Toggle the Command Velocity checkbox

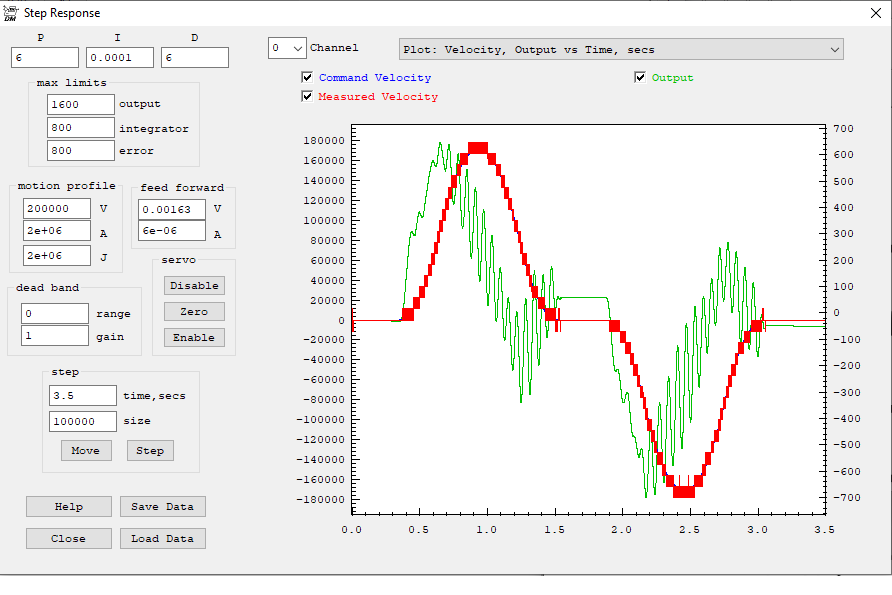308,78
